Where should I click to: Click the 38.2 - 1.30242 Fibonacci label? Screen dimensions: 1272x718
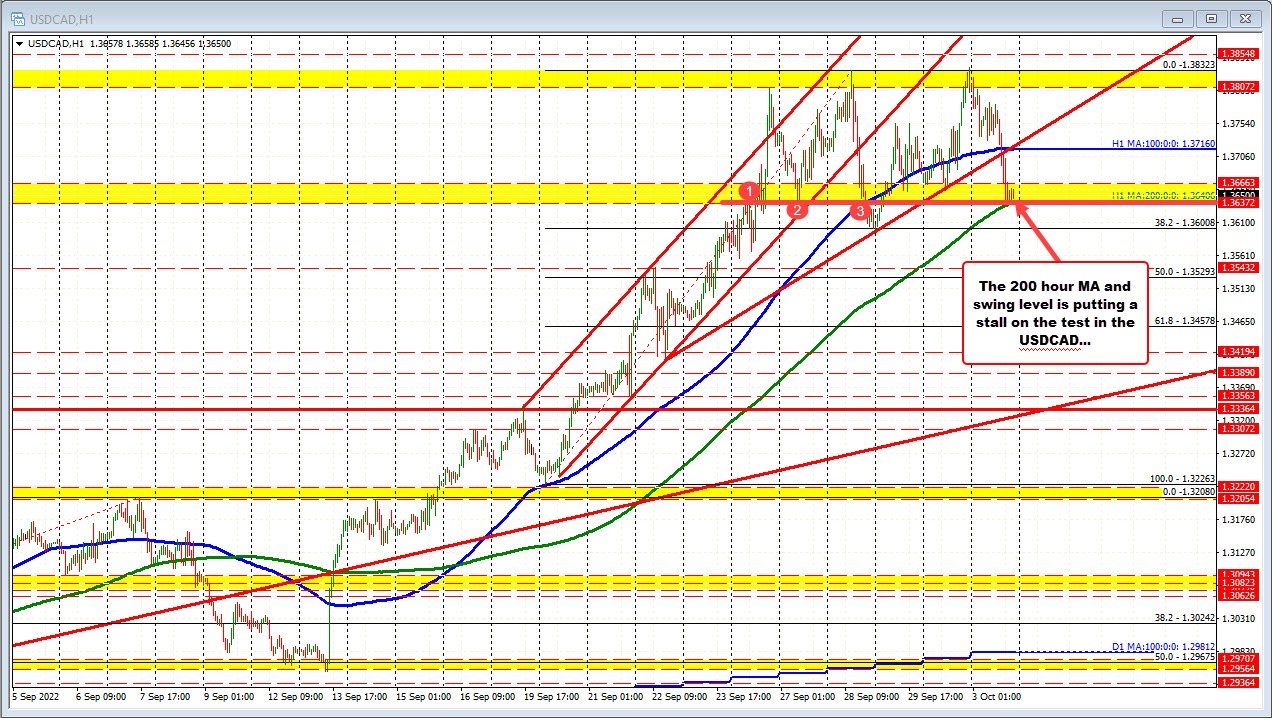click(x=1185, y=617)
